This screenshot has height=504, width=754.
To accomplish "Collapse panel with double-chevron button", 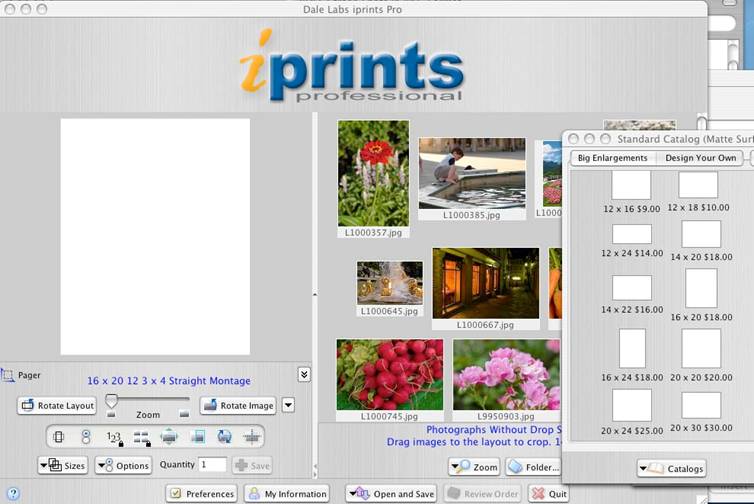I will click(x=304, y=374).
